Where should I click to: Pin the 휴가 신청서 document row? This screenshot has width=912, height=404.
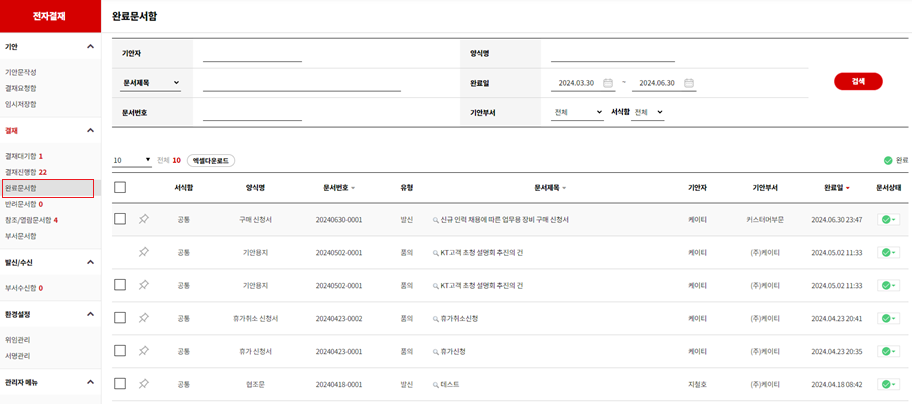coord(144,351)
